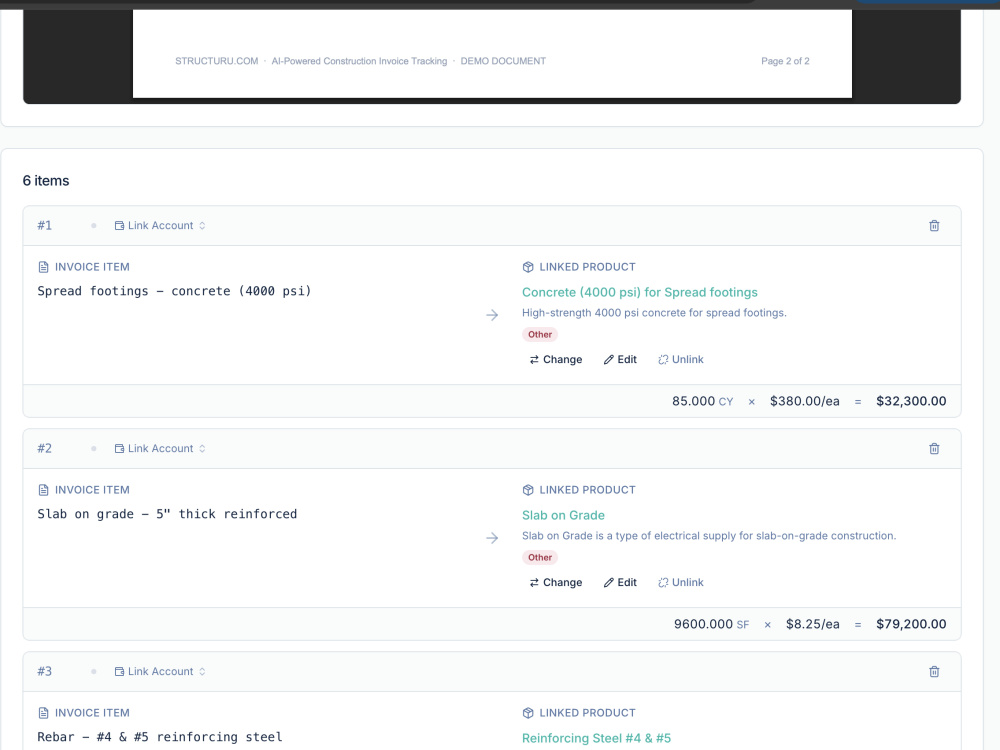The image size is (1000, 750).
Task: Click Edit for Concrete (4000 psi) product
Action: [620, 360]
